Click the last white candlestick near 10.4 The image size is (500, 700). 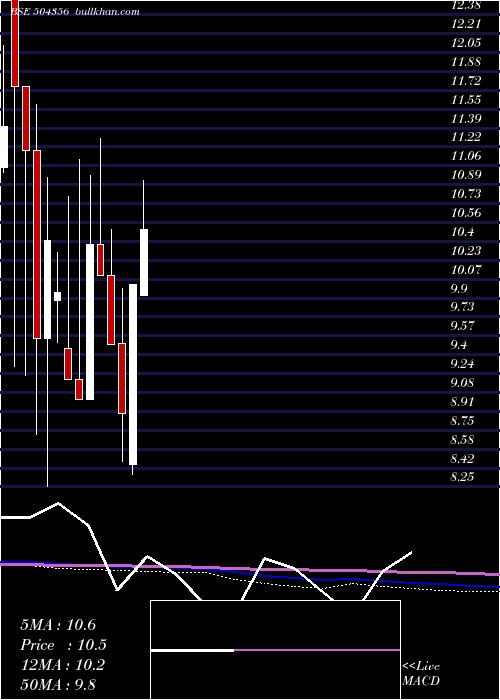[x=144, y=262]
